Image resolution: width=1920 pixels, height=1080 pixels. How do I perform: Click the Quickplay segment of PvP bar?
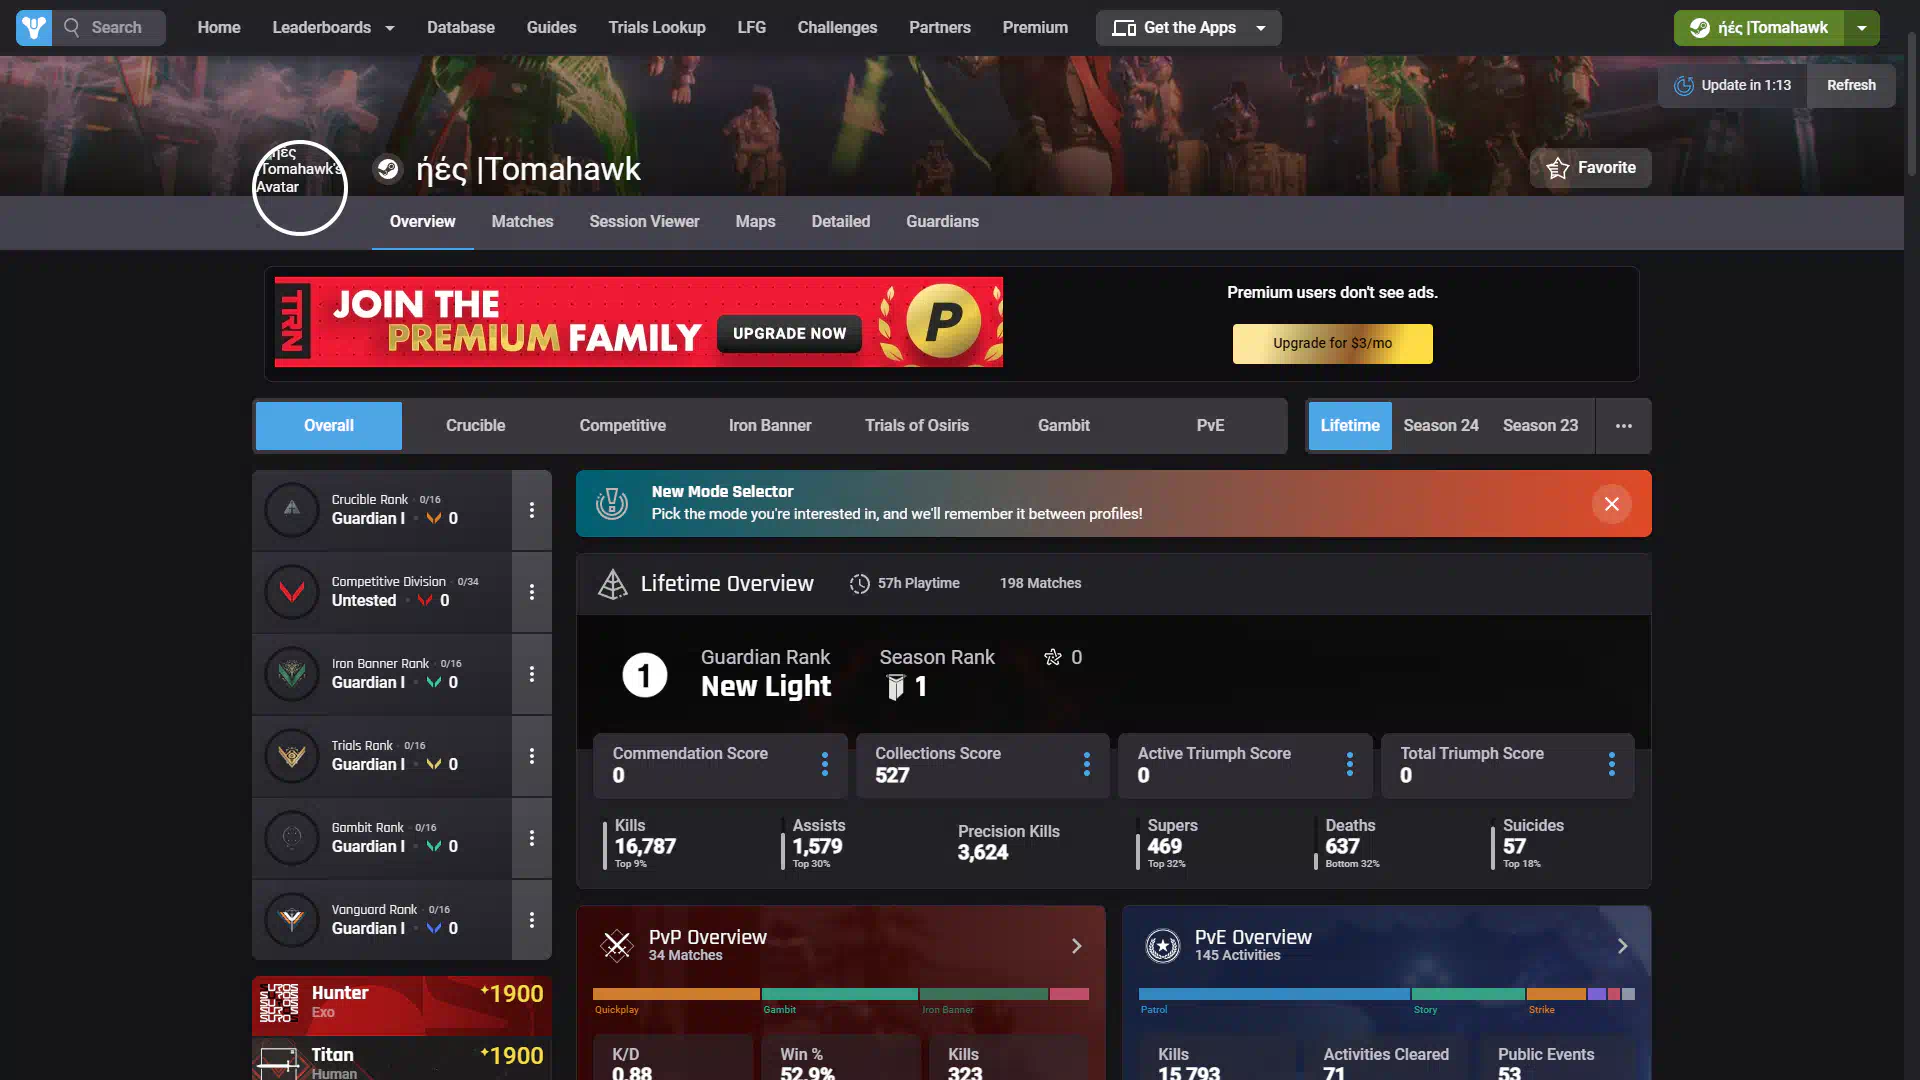(676, 994)
